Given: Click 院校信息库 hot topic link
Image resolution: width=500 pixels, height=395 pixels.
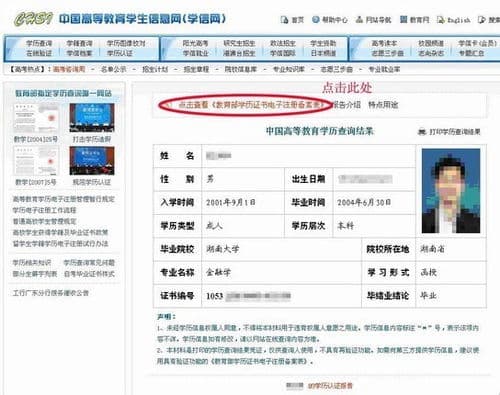Looking at the screenshot, I should coord(241,69).
